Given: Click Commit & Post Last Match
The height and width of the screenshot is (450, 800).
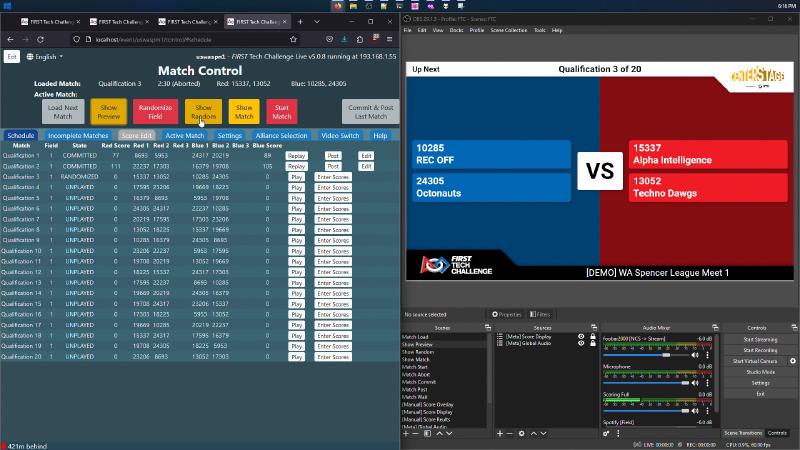Looking at the screenshot, I should (370, 112).
